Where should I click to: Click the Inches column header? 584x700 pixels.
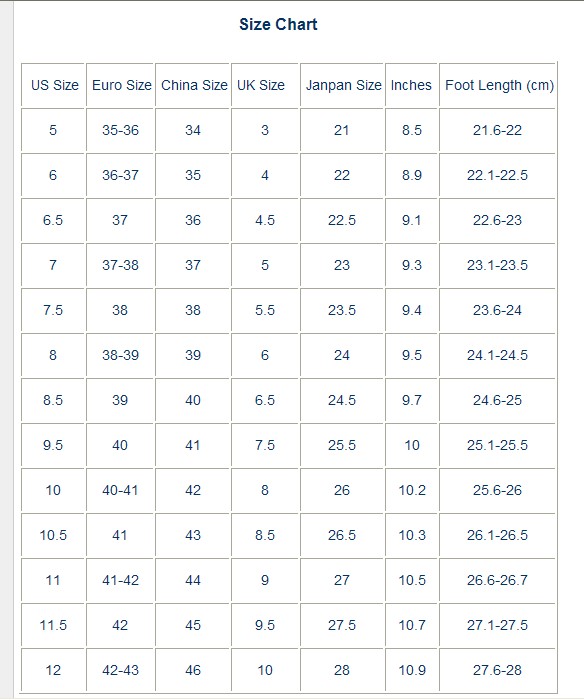[411, 85]
